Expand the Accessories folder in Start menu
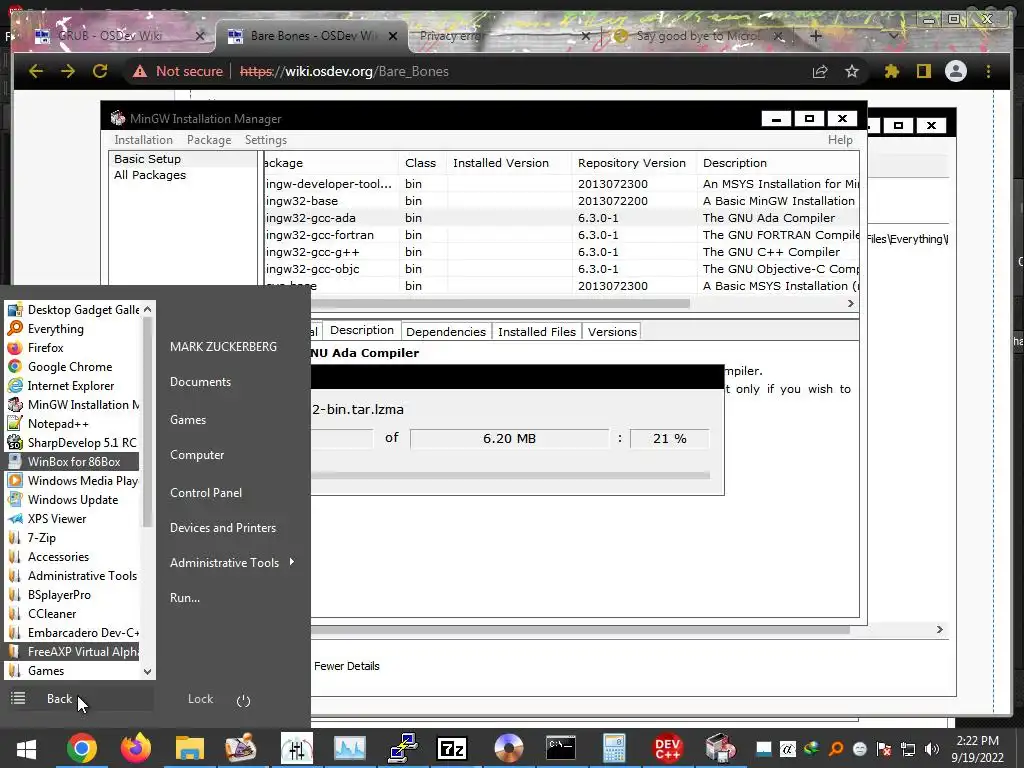Viewport: 1024px width, 768px height. coord(72,556)
